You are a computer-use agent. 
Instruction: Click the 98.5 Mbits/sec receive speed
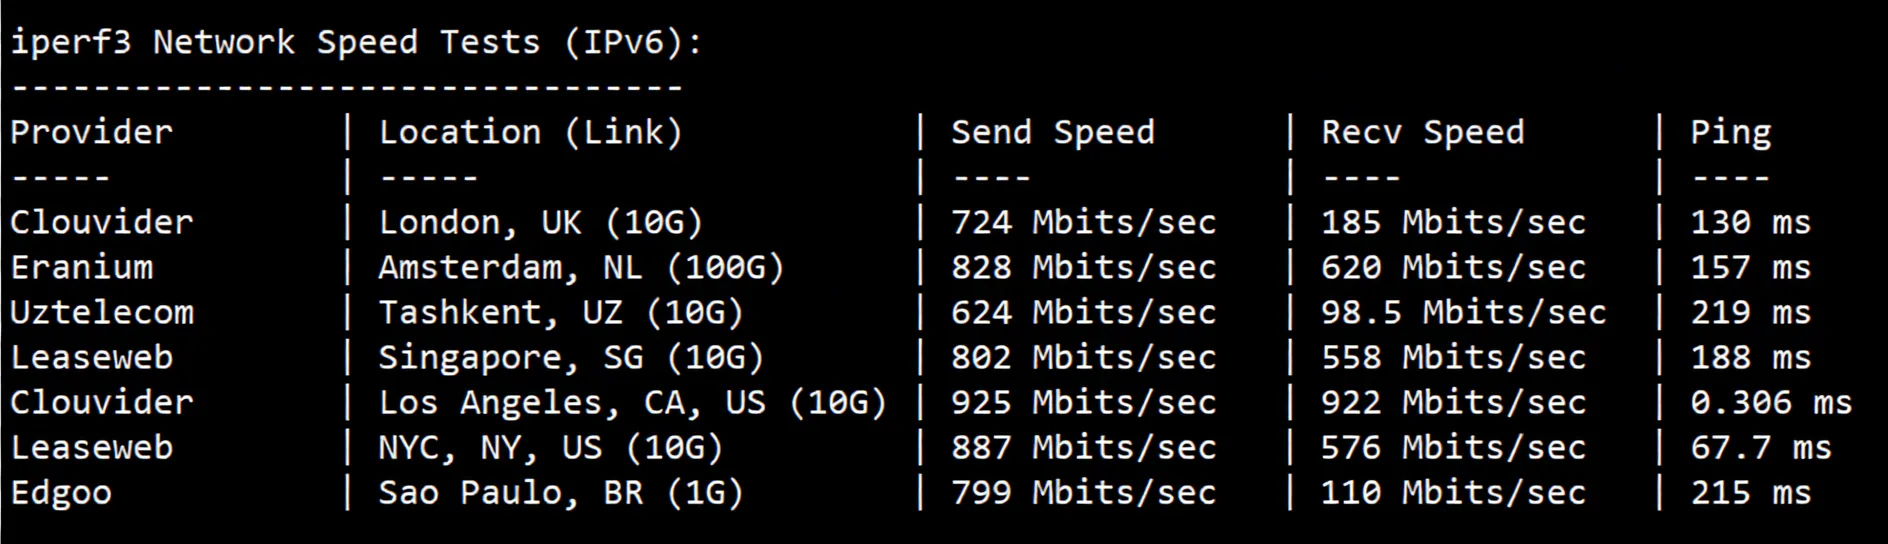click(x=1463, y=312)
